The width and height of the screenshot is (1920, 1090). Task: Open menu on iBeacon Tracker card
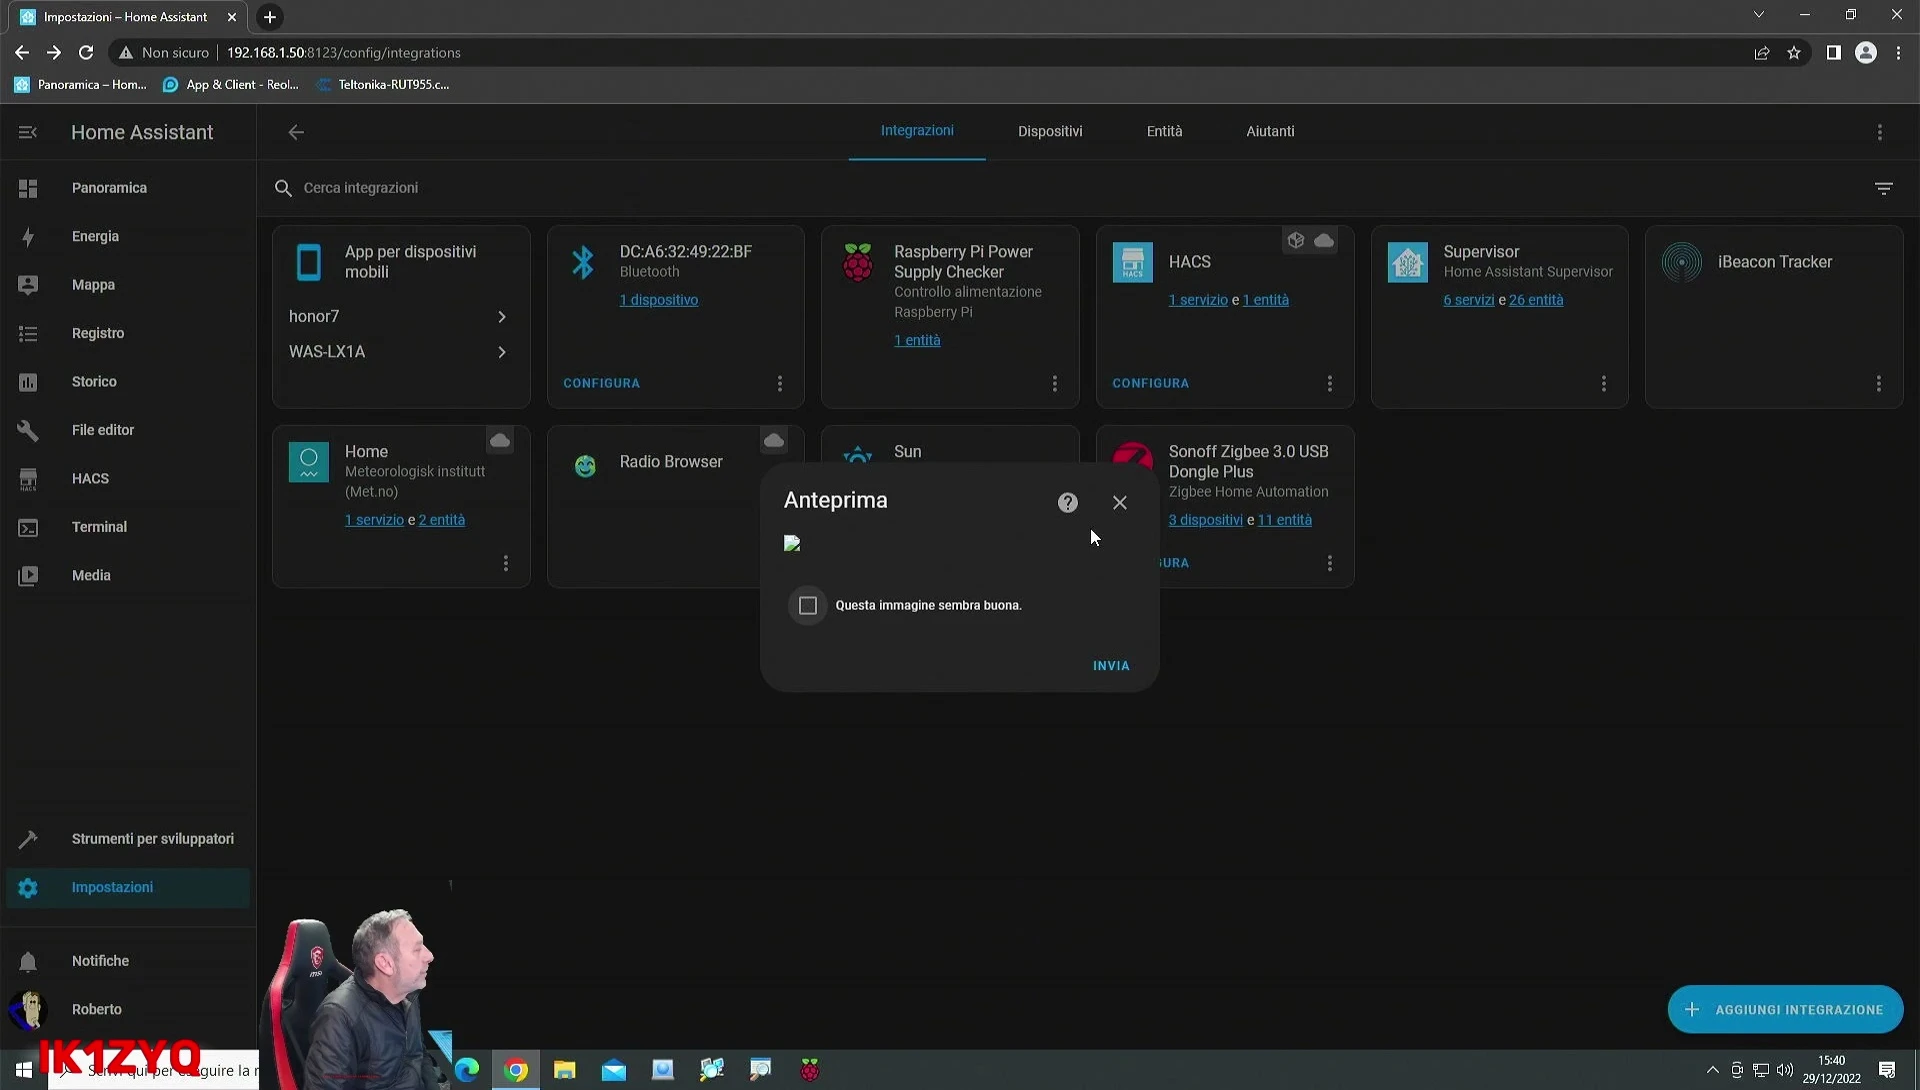(x=1879, y=384)
